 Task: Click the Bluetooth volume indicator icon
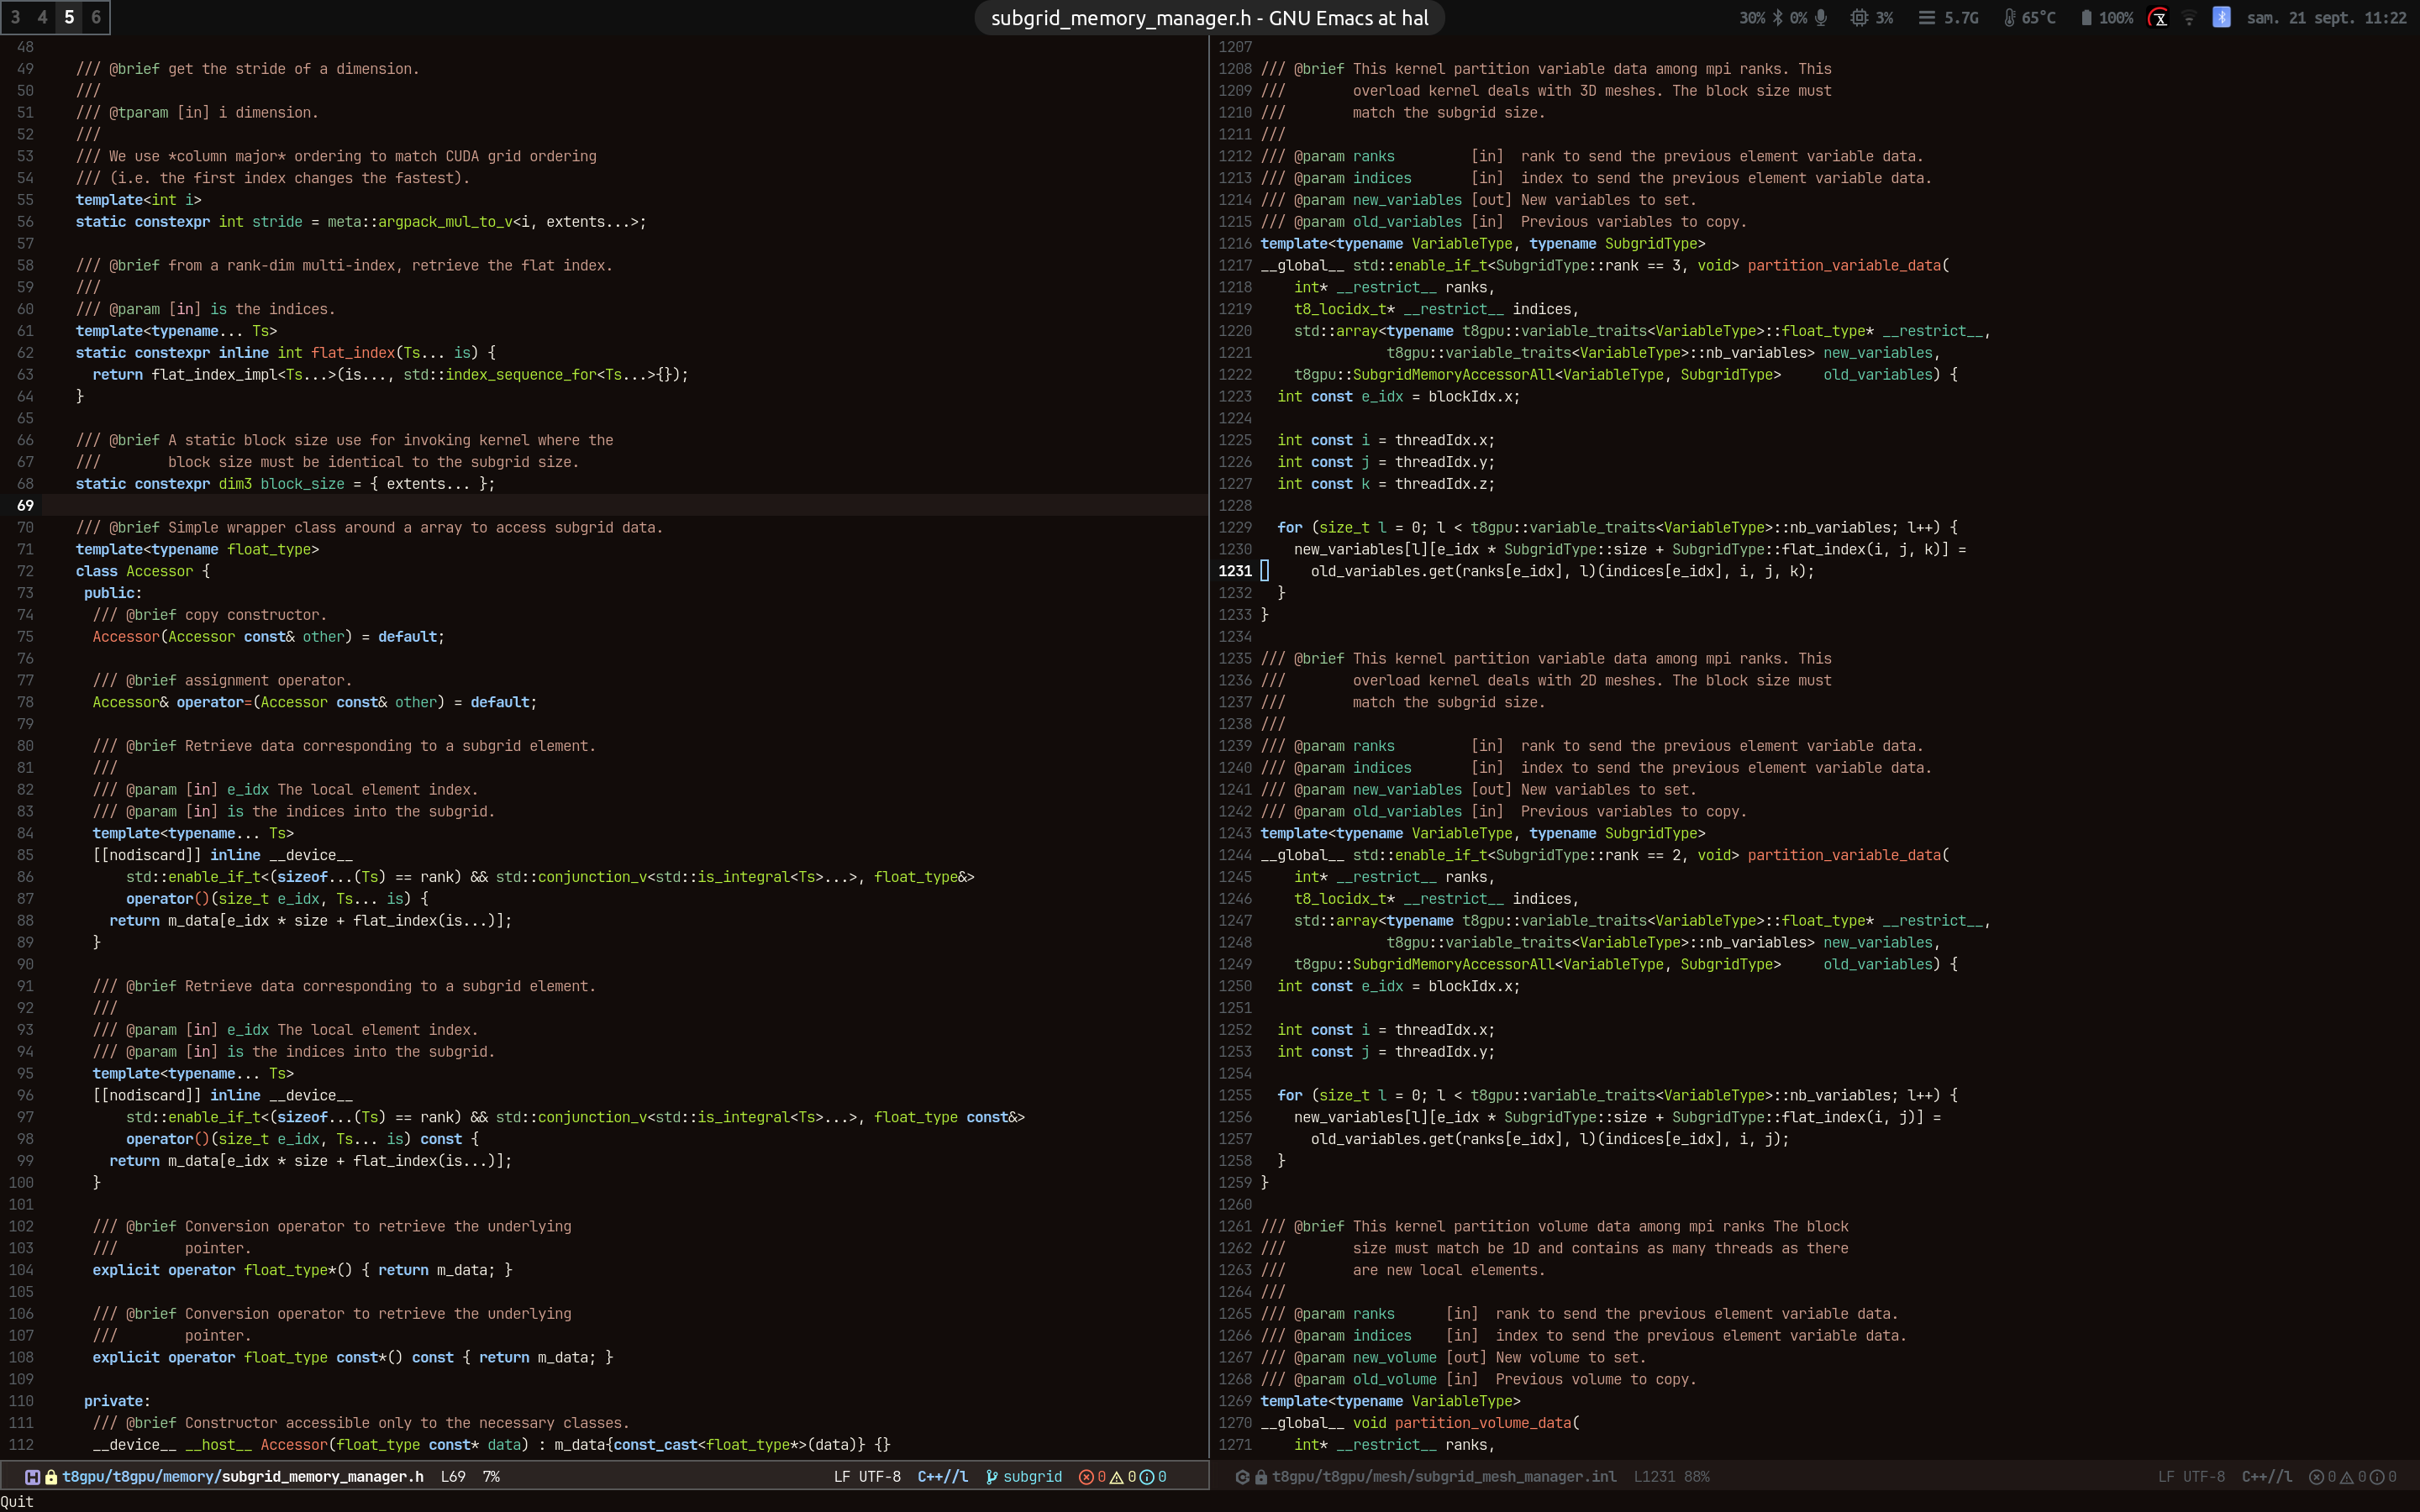pyautogui.click(x=1778, y=18)
